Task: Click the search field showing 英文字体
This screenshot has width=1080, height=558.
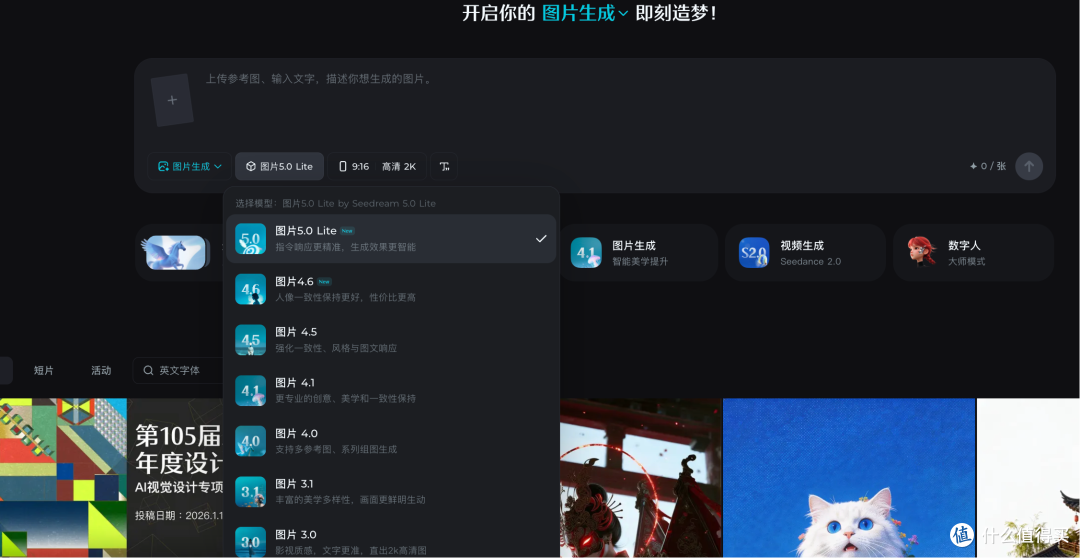Action: point(179,371)
